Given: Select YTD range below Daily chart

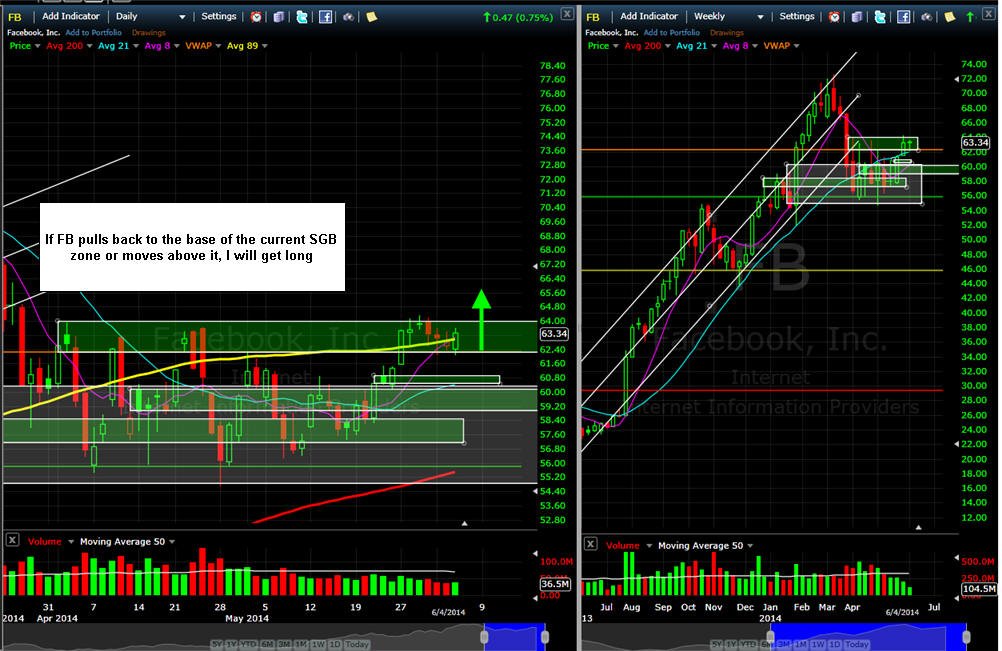Looking at the screenshot, I should click(x=248, y=644).
